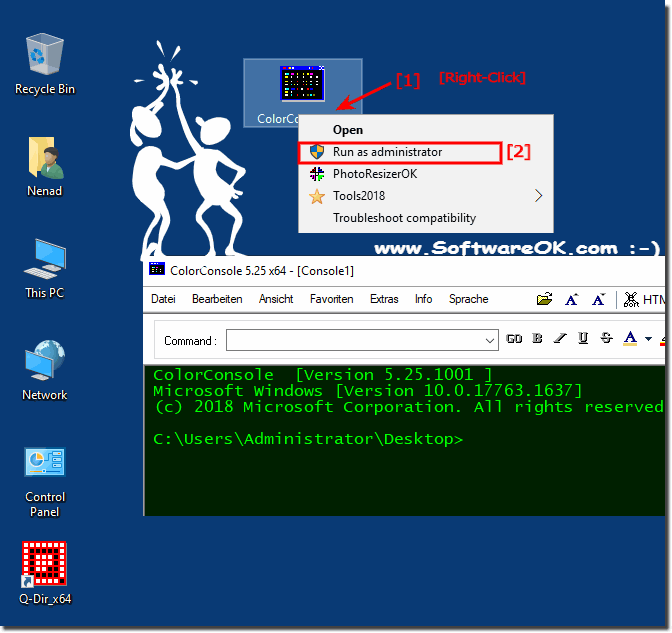This screenshot has width=672, height=633.
Task: Expand the Command combo box dropdown
Action: pos(489,340)
